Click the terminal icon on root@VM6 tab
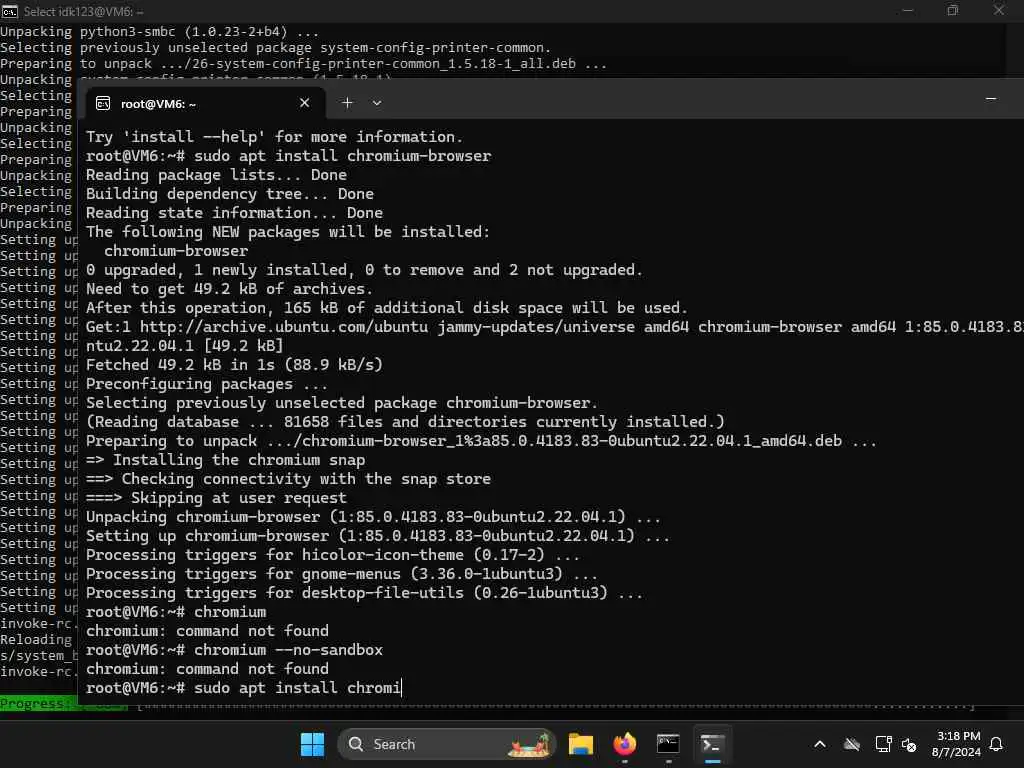1024x768 pixels. pos(103,103)
